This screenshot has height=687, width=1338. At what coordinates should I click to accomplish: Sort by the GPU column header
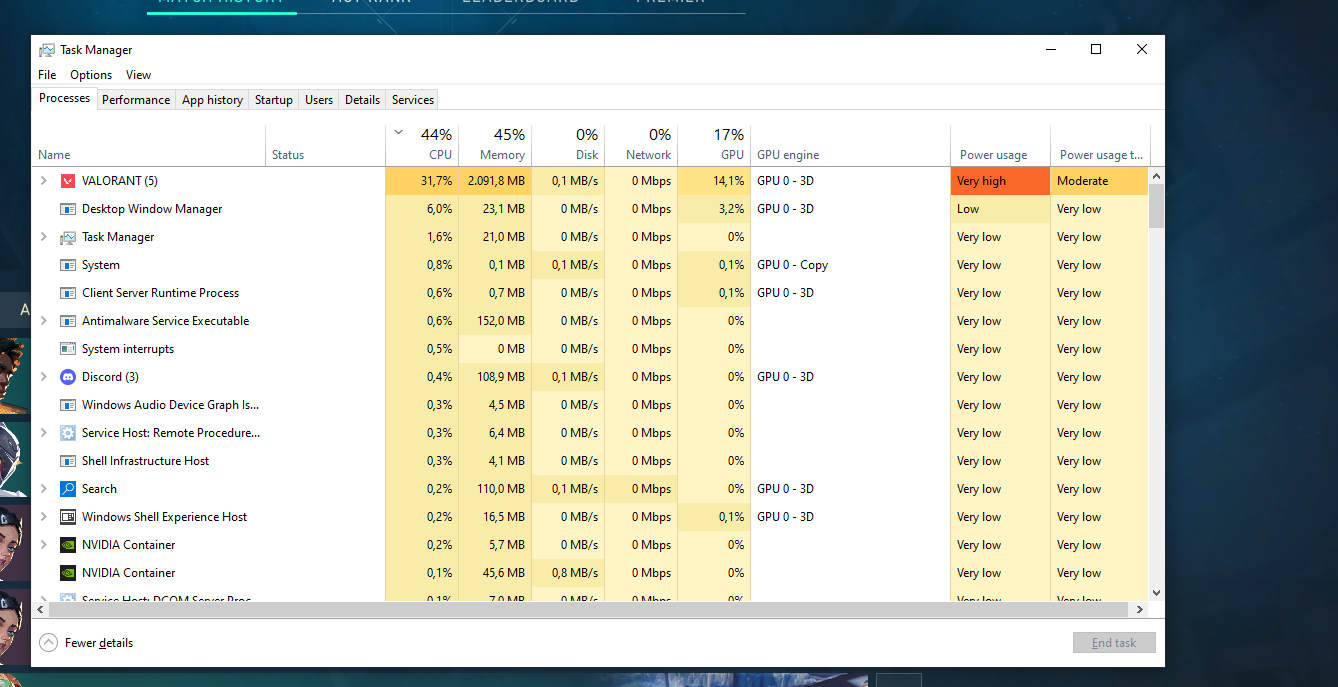click(714, 145)
